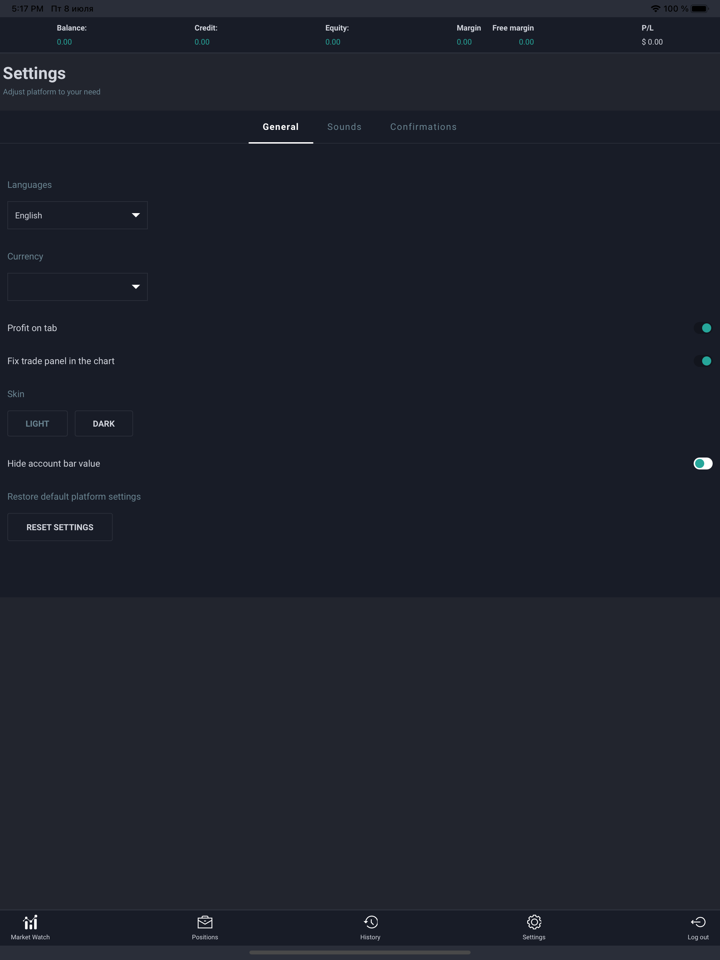Screen dimensions: 720x960
Task: Toggle Fix trade panel in the chart
Action: click(705, 361)
